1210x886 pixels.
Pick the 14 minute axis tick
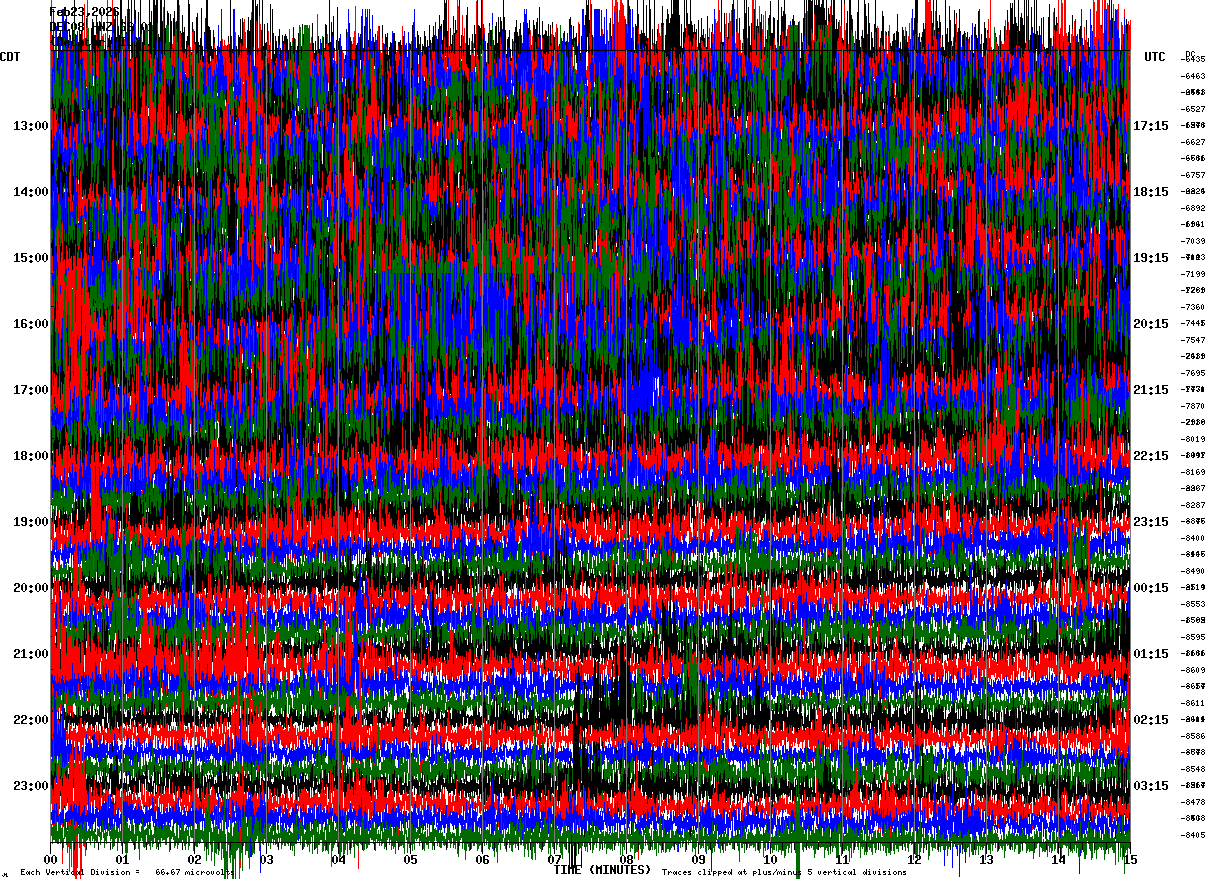click(x=1059, y=860)
